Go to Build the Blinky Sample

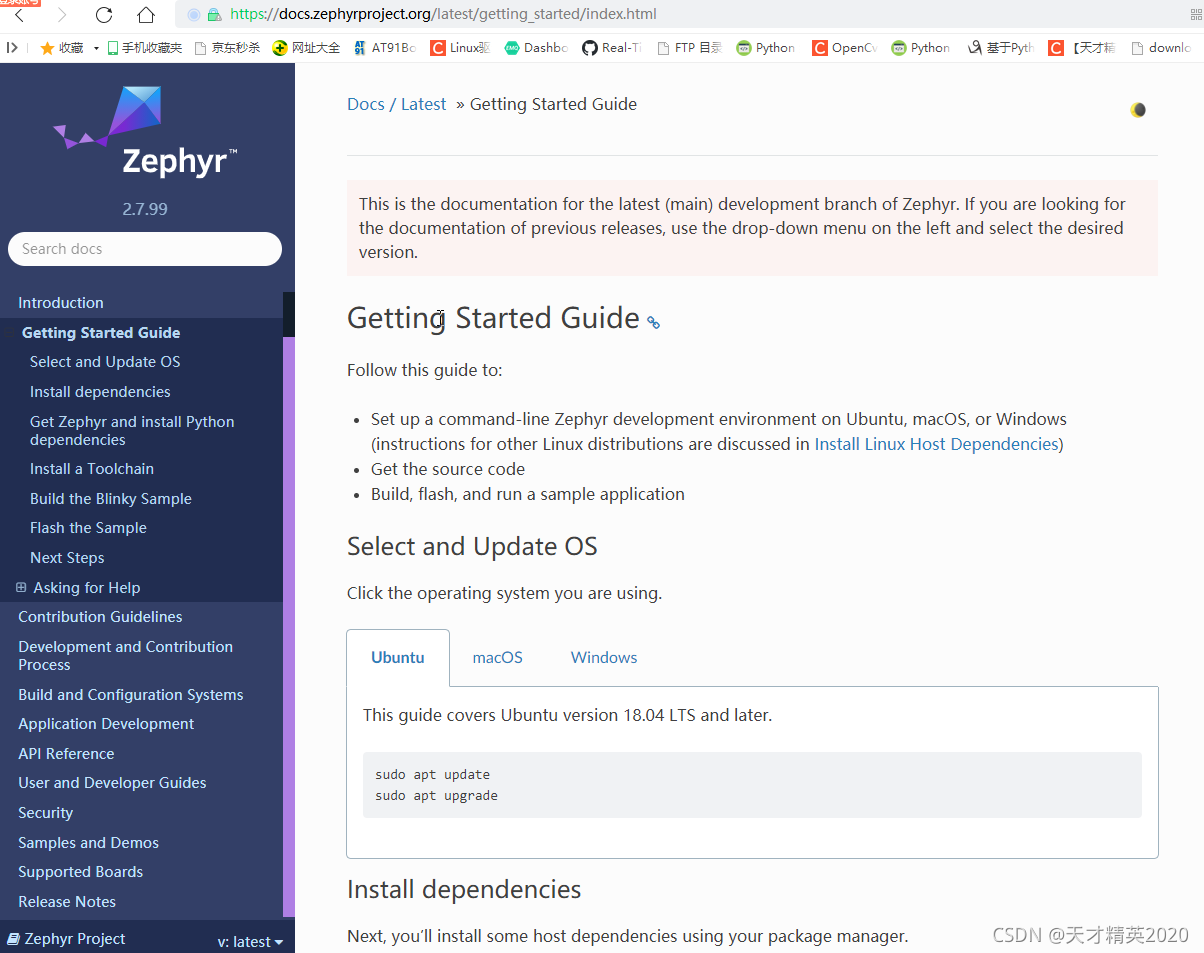pos(111,499)
